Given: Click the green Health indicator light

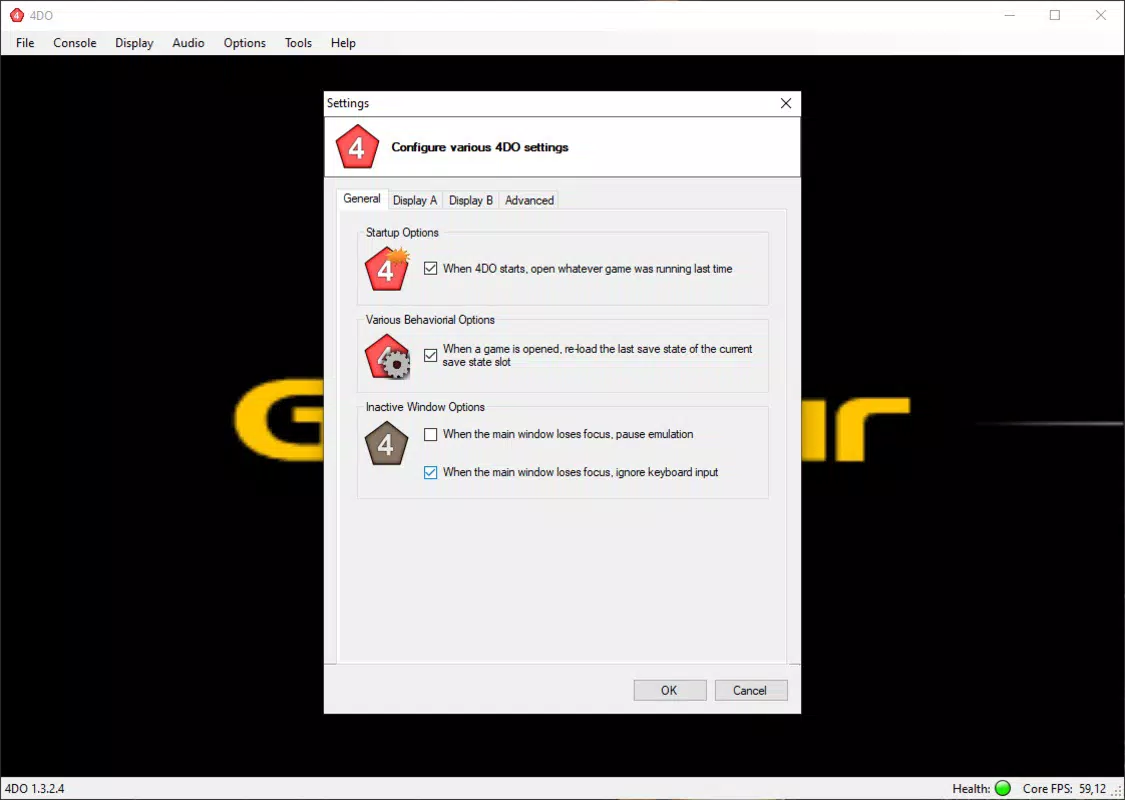Looking at the screenshot, I should 1003,789.
